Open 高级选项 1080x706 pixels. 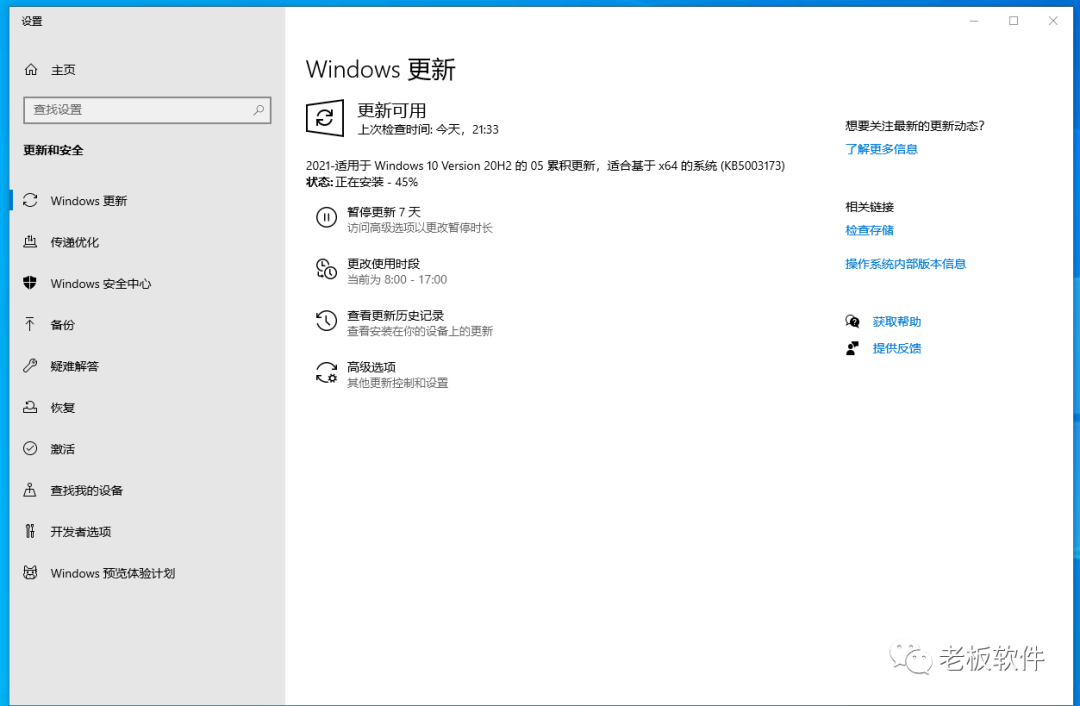371,367
